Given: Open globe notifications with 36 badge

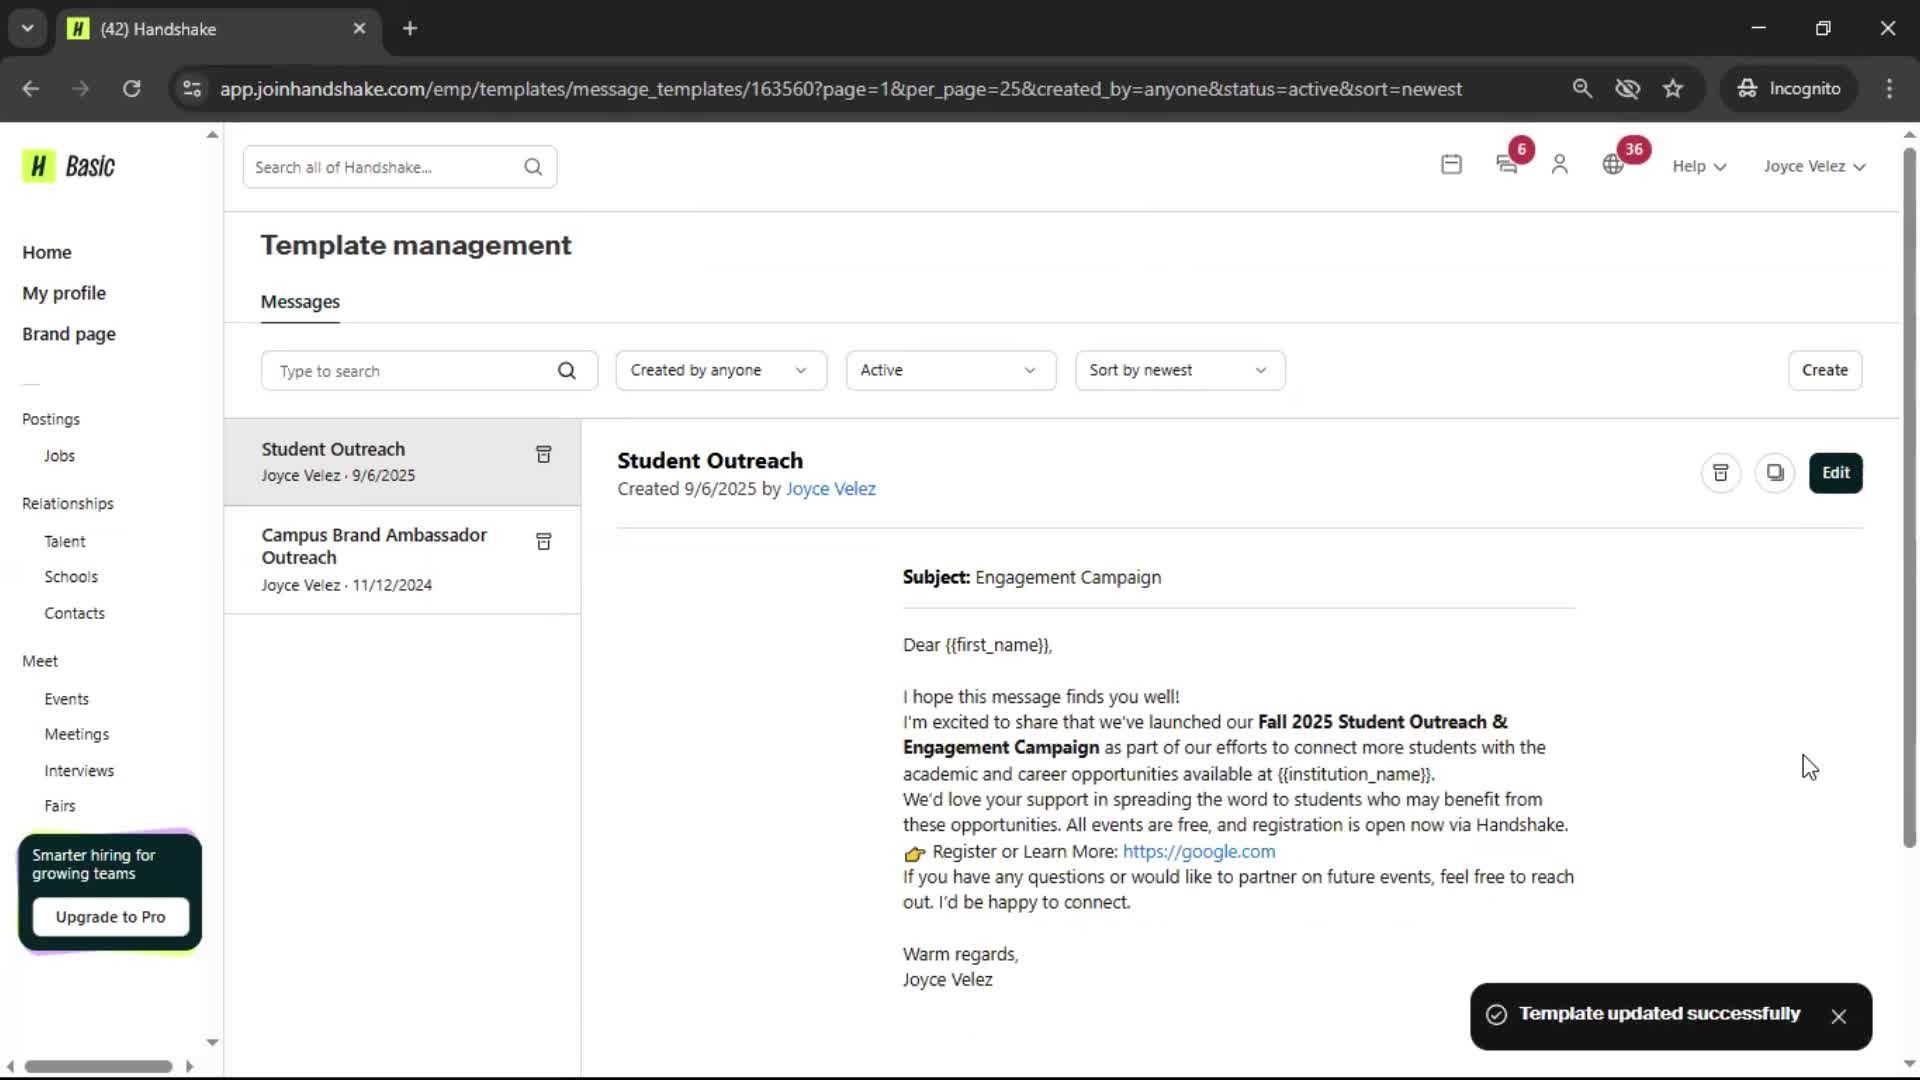Looking at the screenshot, I should [x=1613, y=165].
